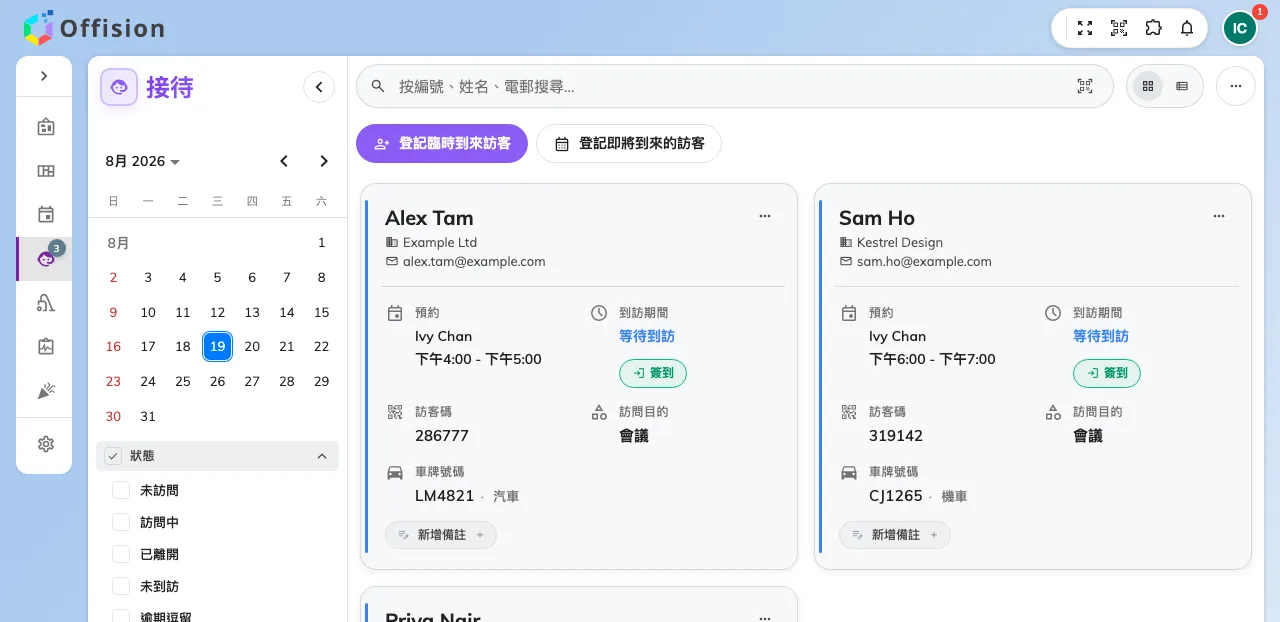Open the reception visitor module
The width and height of the screenshot is (1280, 622).
pos(45,259)
